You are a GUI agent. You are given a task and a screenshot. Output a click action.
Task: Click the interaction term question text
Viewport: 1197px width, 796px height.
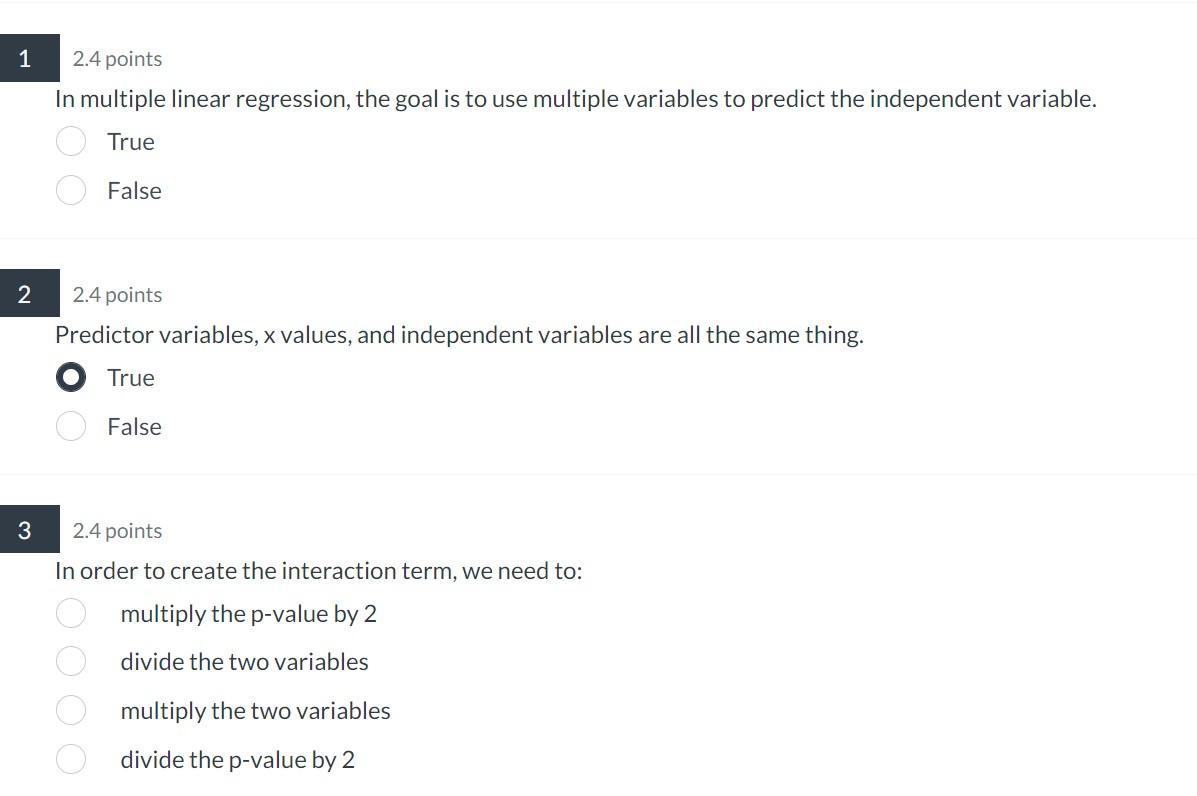click(320, 570)
